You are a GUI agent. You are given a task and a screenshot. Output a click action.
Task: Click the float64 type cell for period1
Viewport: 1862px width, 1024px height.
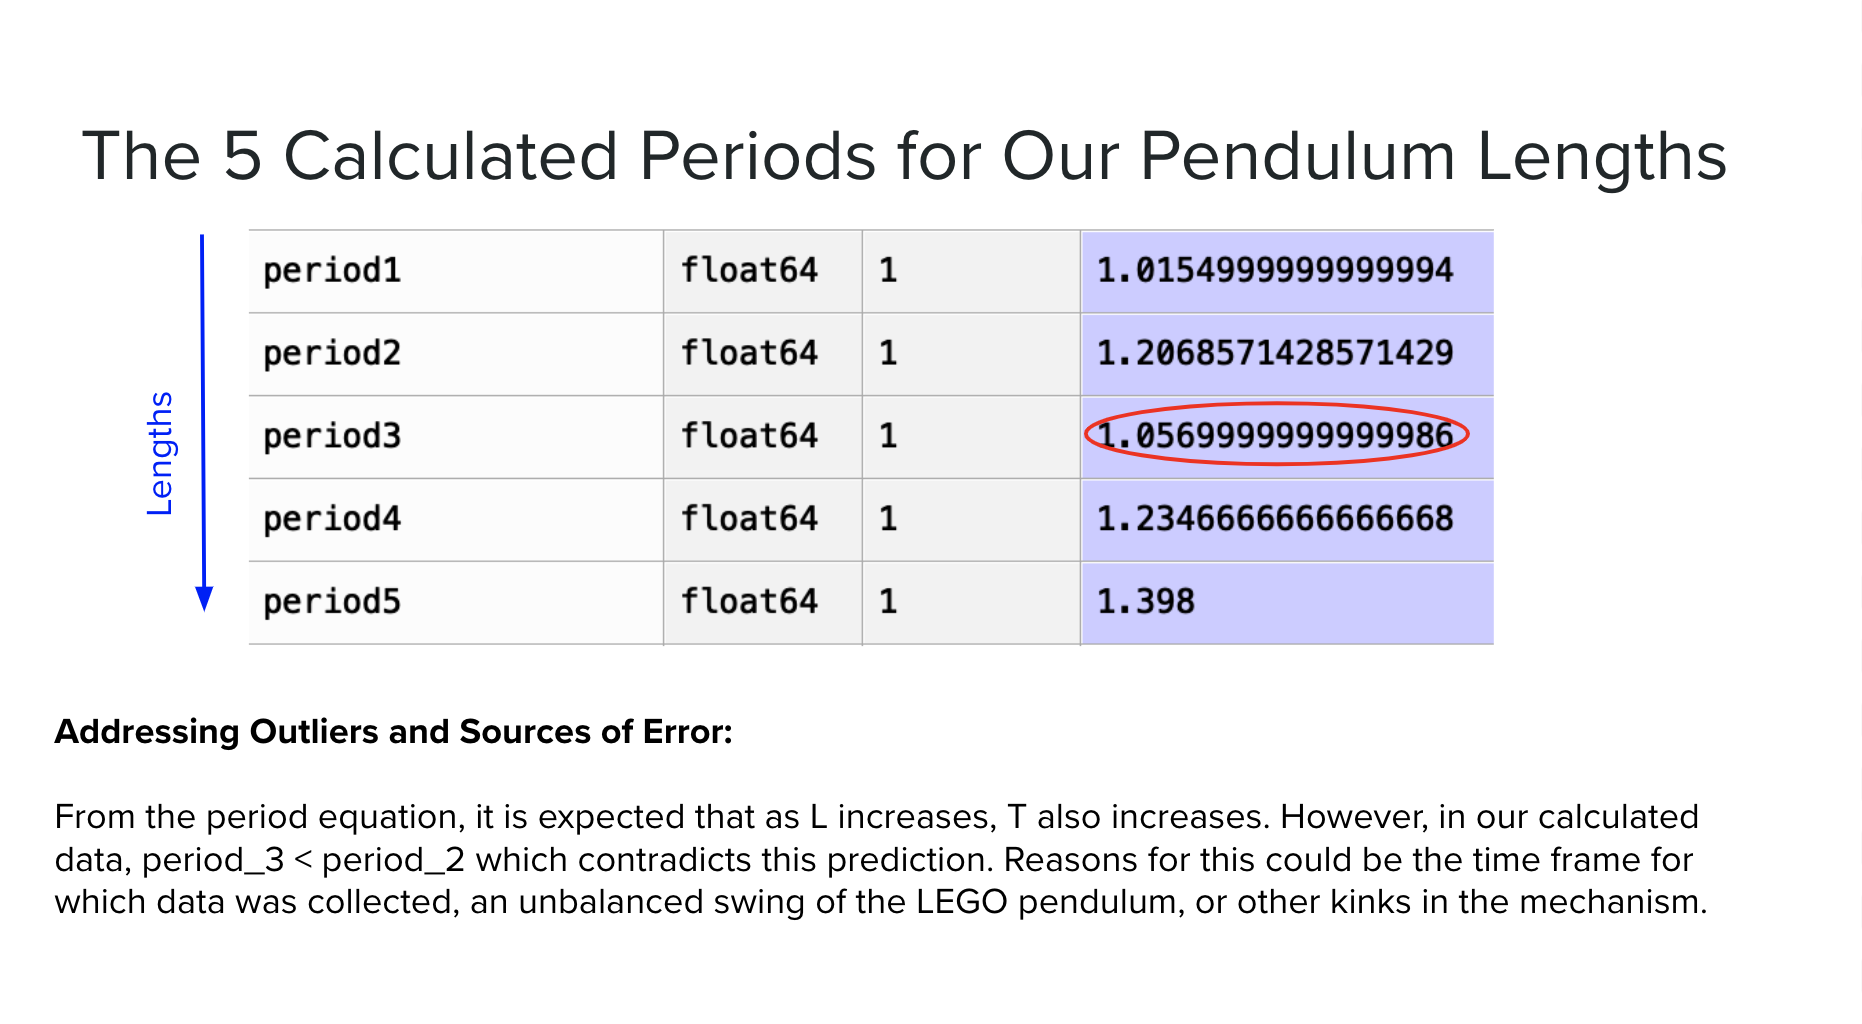pos(763,271)
